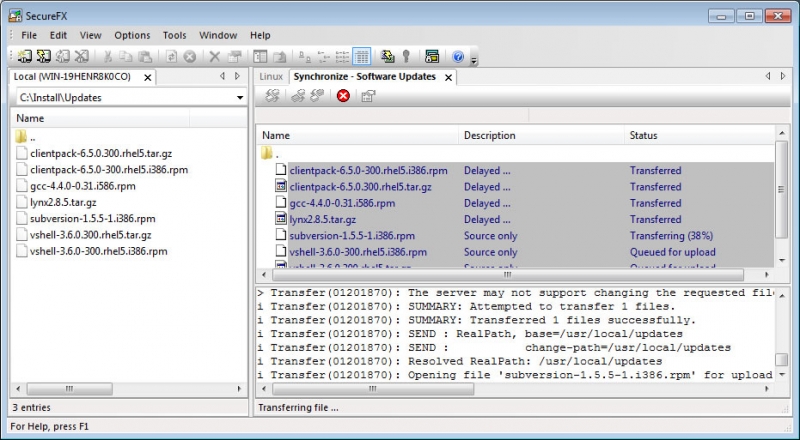Click the Copy toolbar icon
800x440 pixels.
pos(126,57)
